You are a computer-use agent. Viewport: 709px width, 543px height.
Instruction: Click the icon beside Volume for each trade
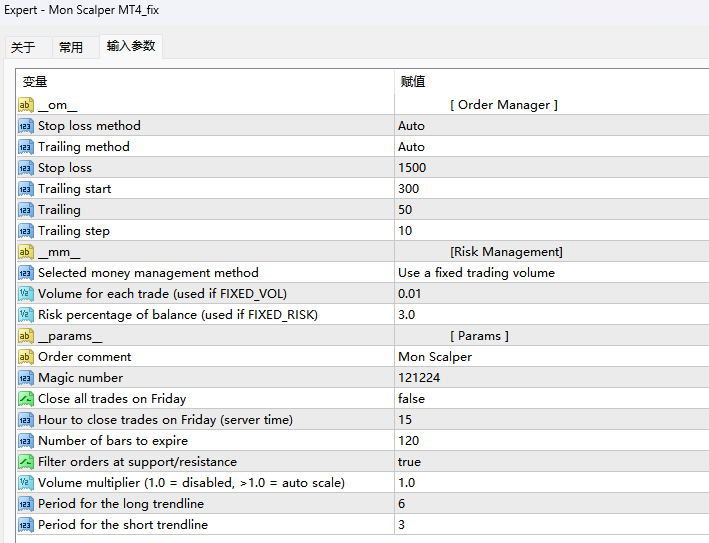point(25,294)
